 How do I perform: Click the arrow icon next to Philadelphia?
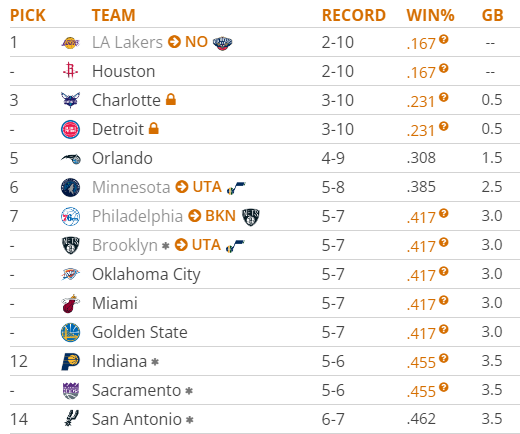(x=194, y=216)
